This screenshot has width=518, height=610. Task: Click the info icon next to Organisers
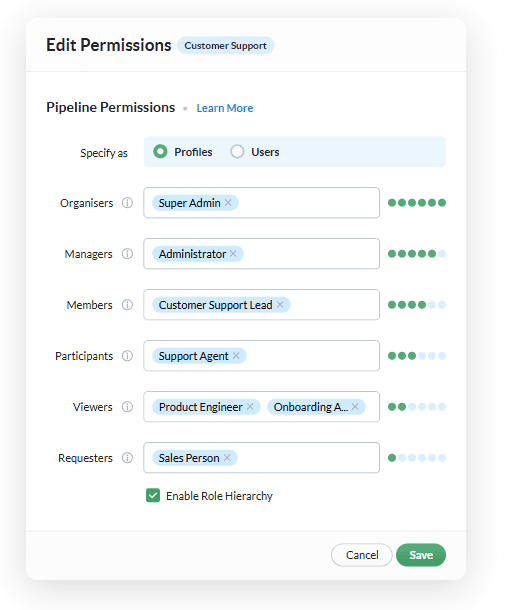[127, 203]
